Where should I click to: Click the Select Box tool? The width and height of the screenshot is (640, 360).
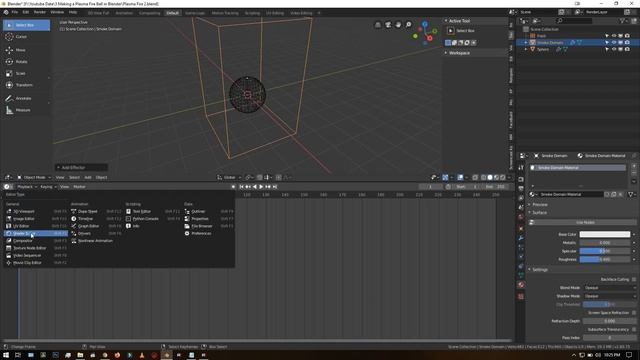point(26,25)
